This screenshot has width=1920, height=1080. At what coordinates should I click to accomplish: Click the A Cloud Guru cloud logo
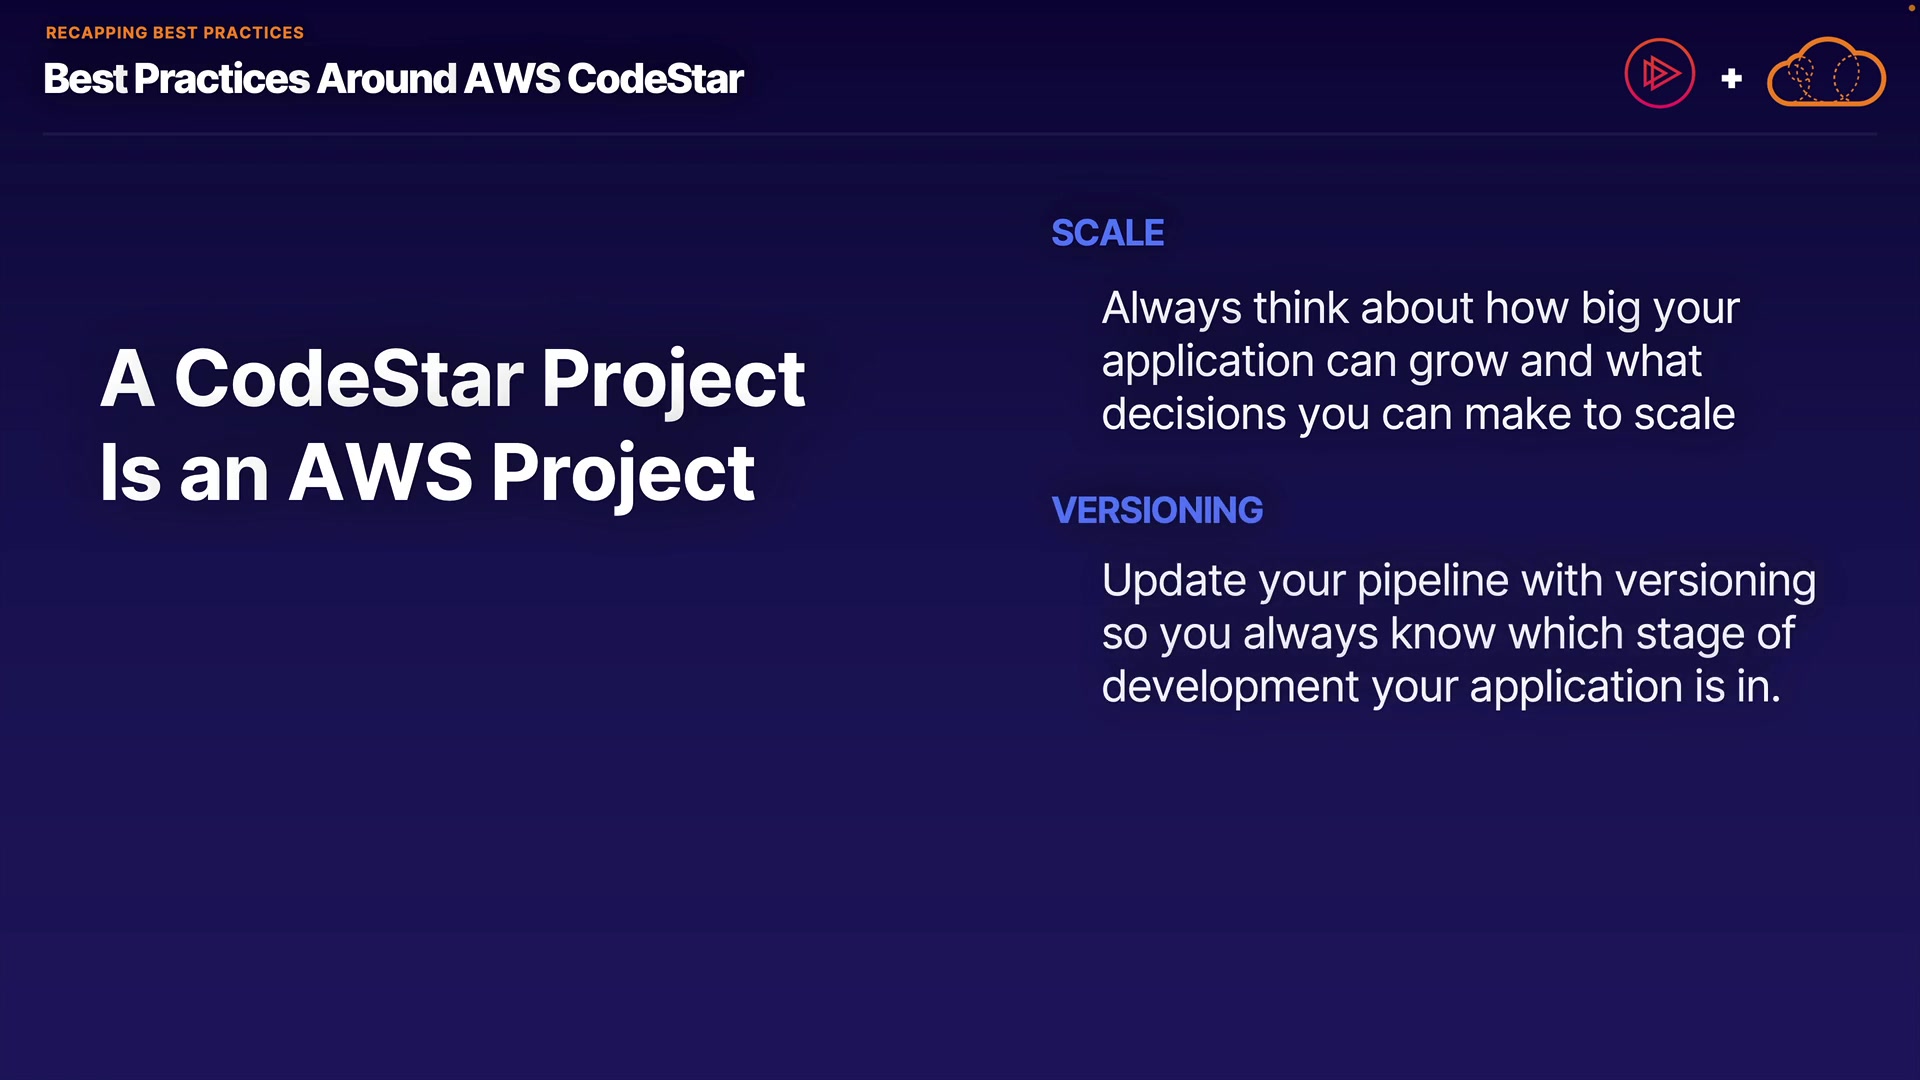[x=1826, y=73]
